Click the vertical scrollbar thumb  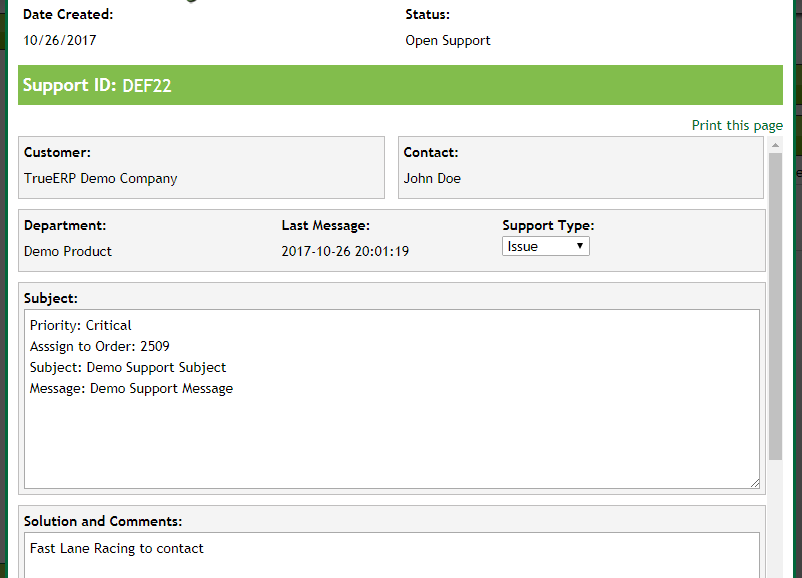tap(775, 300)
